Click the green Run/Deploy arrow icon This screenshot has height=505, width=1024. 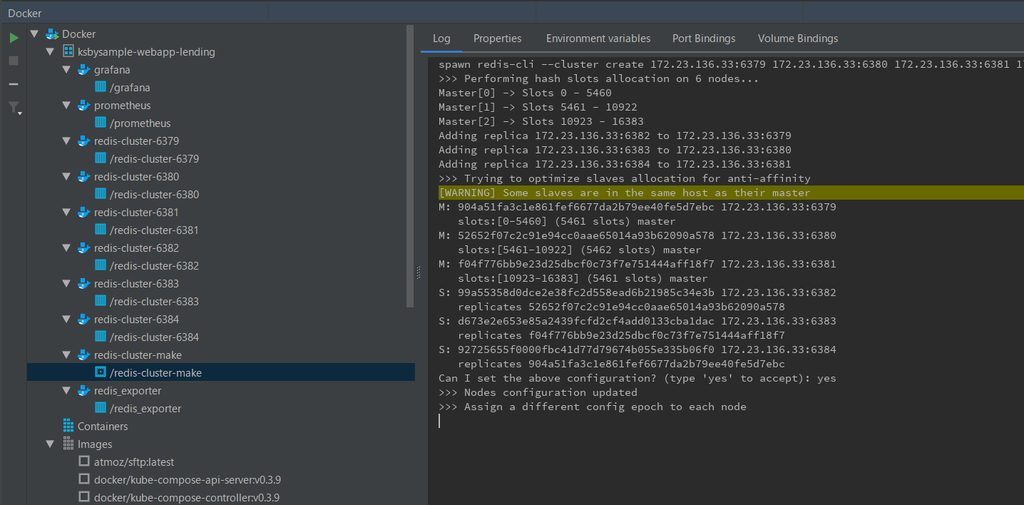click(x=14, y=38)
